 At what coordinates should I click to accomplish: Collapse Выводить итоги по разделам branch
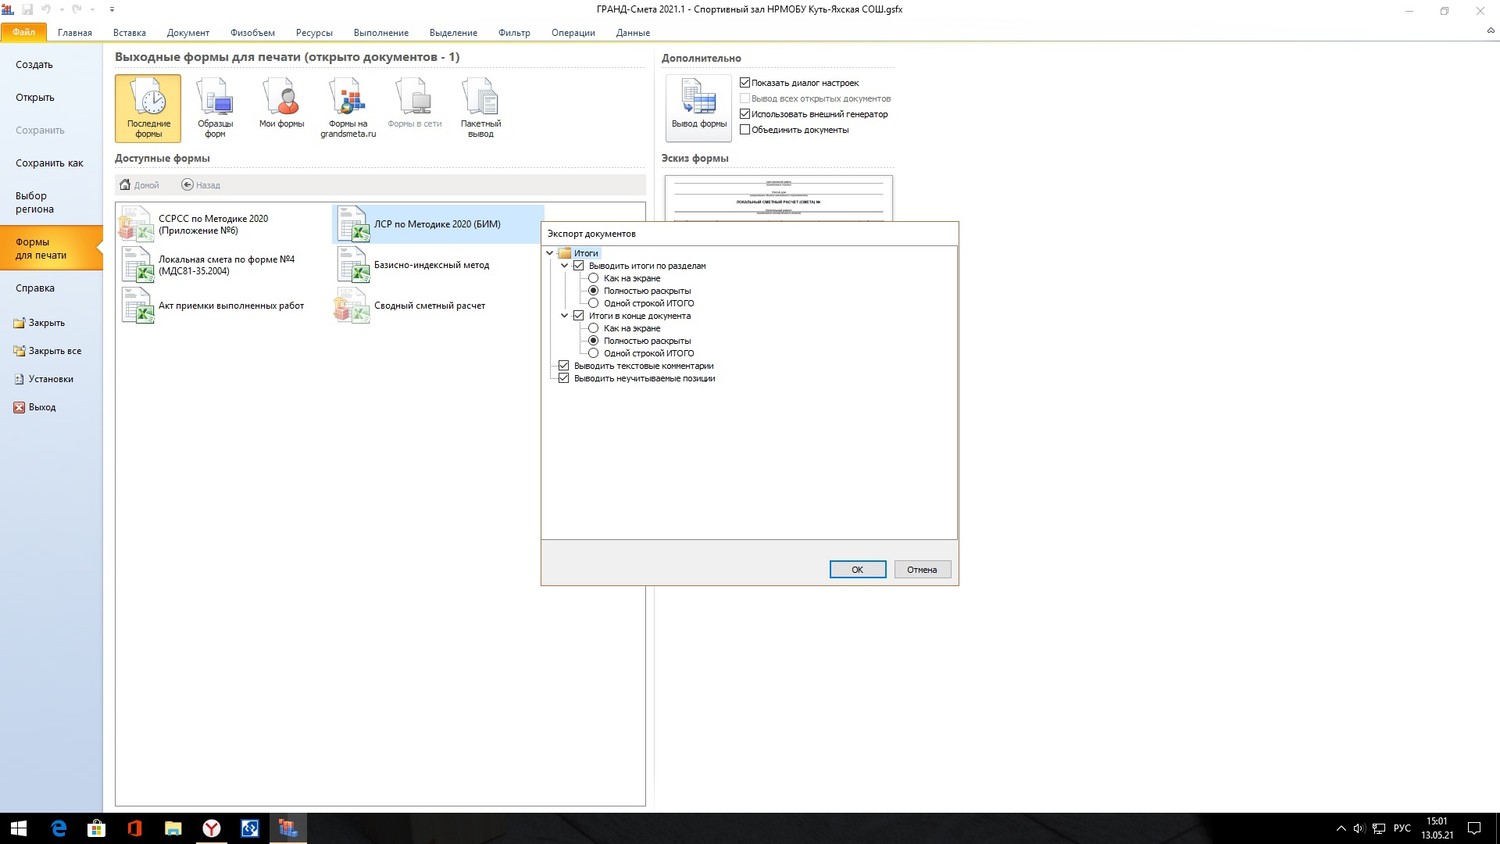point(565,266)
